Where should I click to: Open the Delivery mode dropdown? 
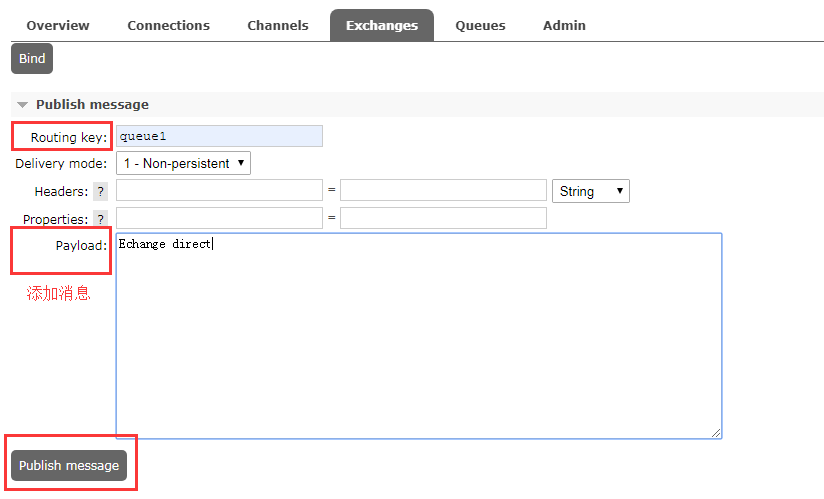pos(183,163)
